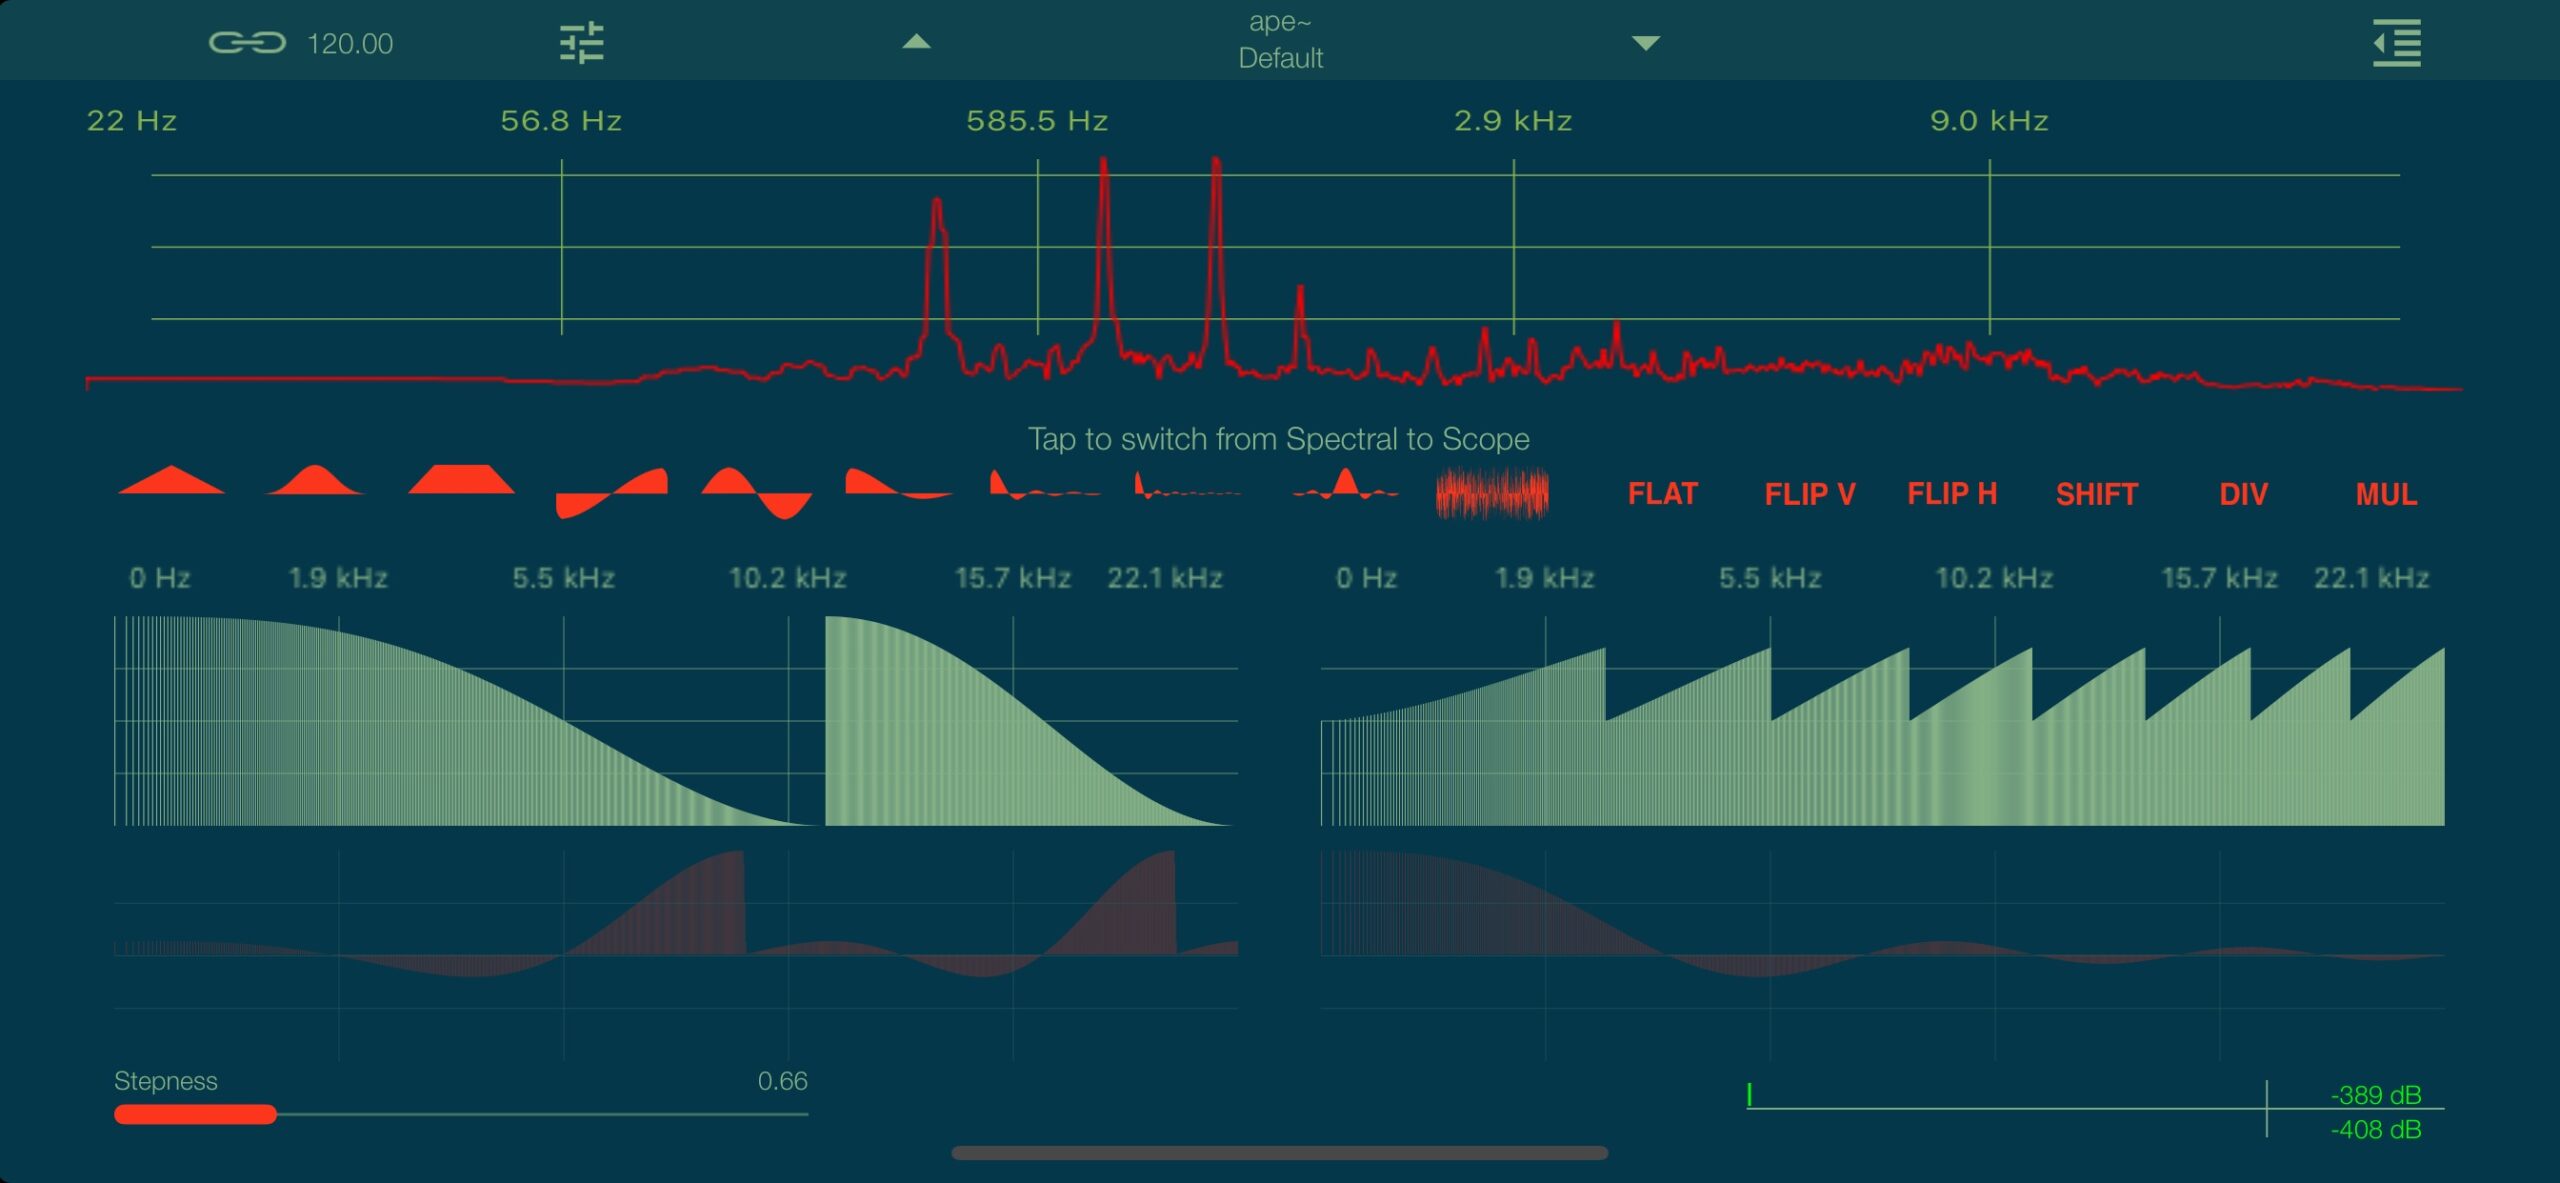Click the 2.9 kHz spectrum marker label
Viewport: 2560px width, 1183px height.
click(1513, 121)
